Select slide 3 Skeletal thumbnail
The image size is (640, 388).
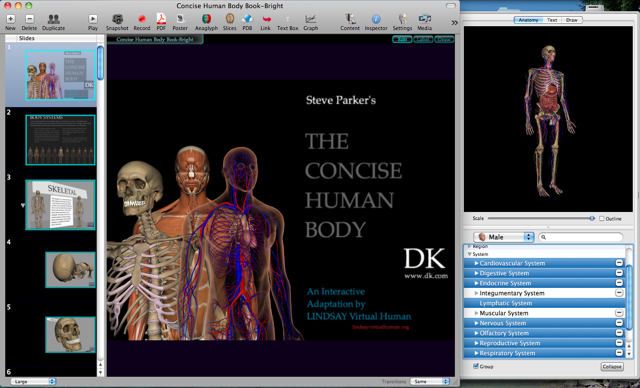pos(60,205)
